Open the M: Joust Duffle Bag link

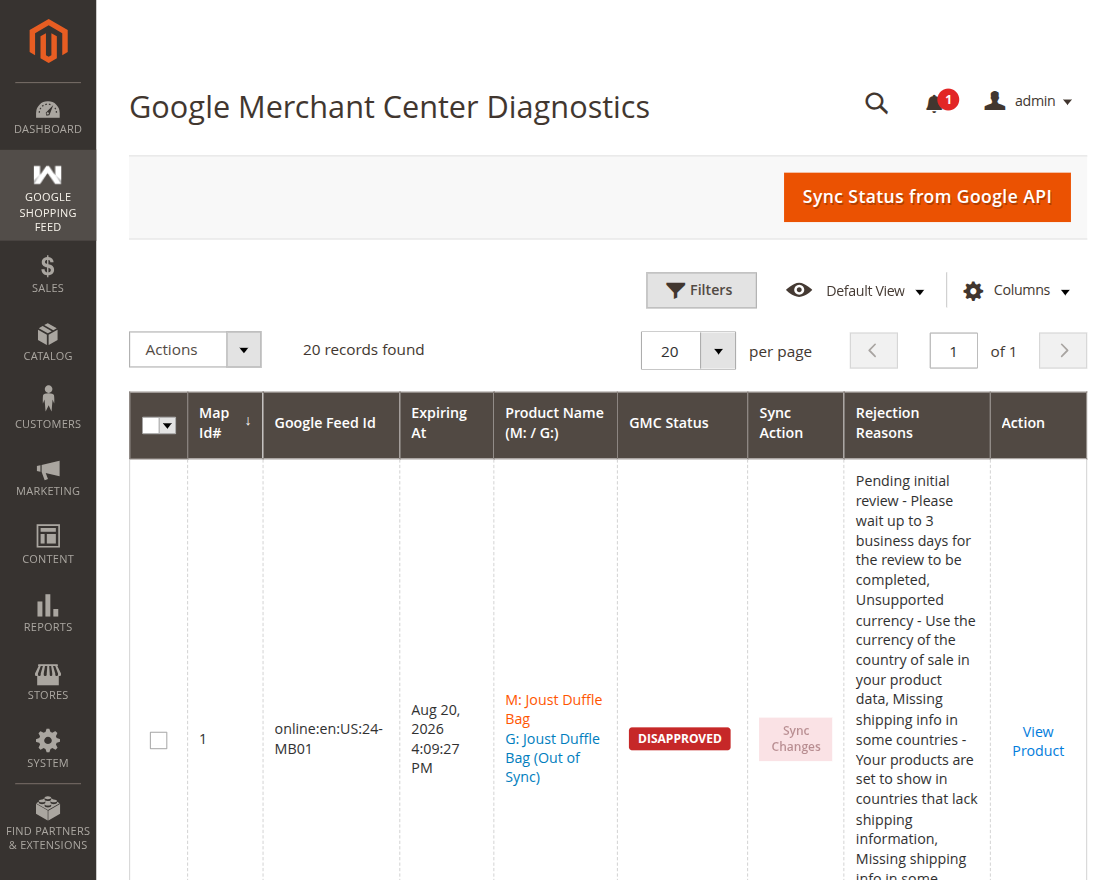[554, 709]
